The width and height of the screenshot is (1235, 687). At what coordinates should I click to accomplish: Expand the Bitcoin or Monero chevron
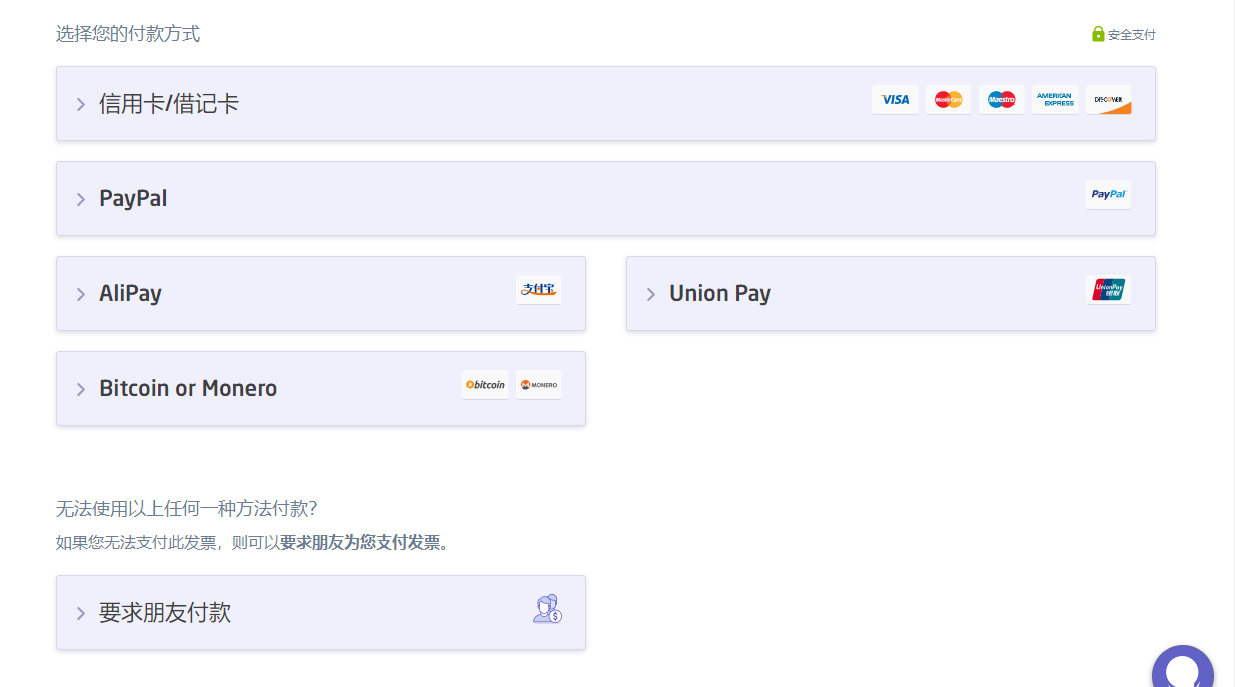pos(81,389)
